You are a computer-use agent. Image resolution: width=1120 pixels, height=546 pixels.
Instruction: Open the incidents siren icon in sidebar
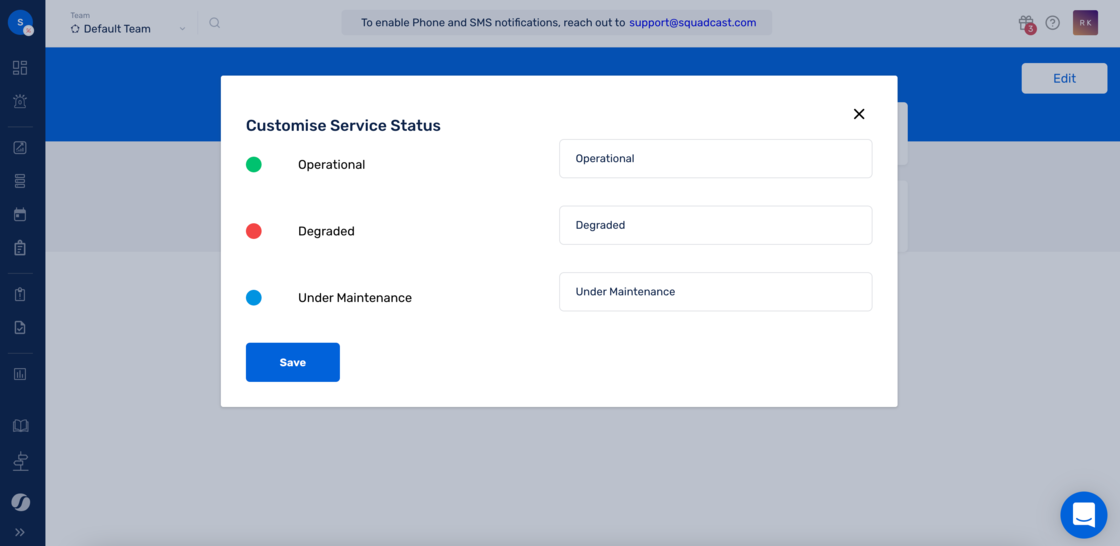20,101
